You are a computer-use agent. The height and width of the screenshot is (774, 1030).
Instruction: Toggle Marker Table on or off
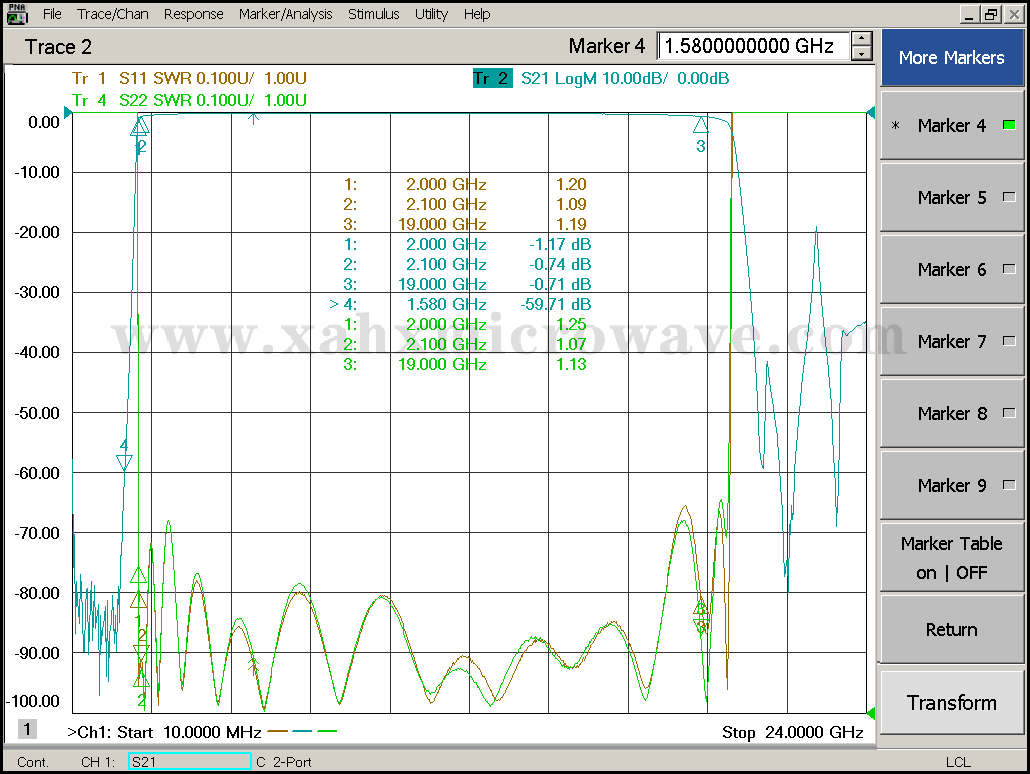click(951, 558)
